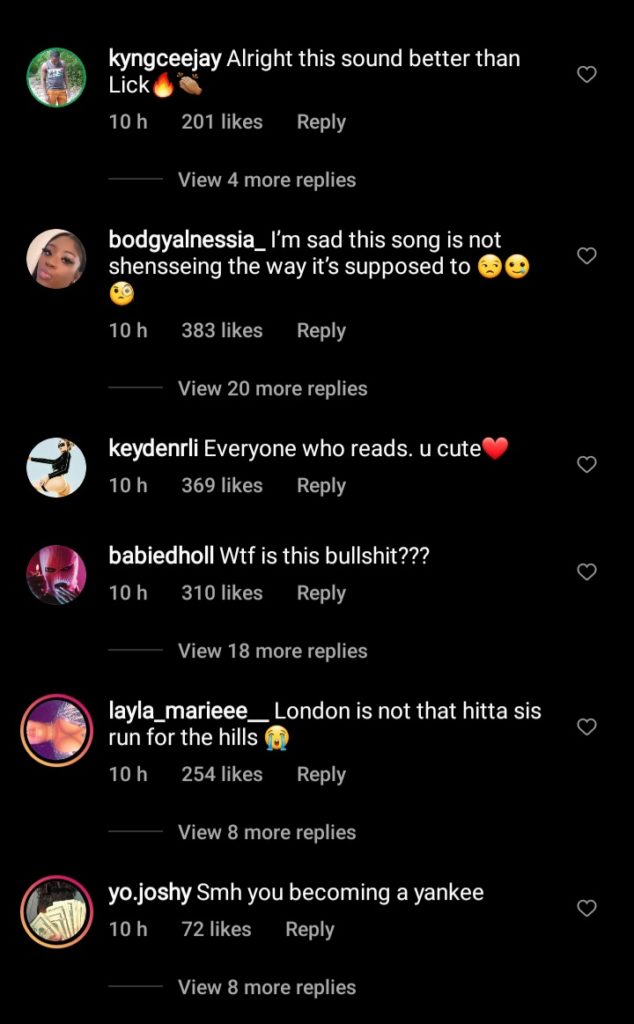Expand 4 more replies under kyngceejay
Viewport: 634px width, 1024px height.
pos(266,180)
